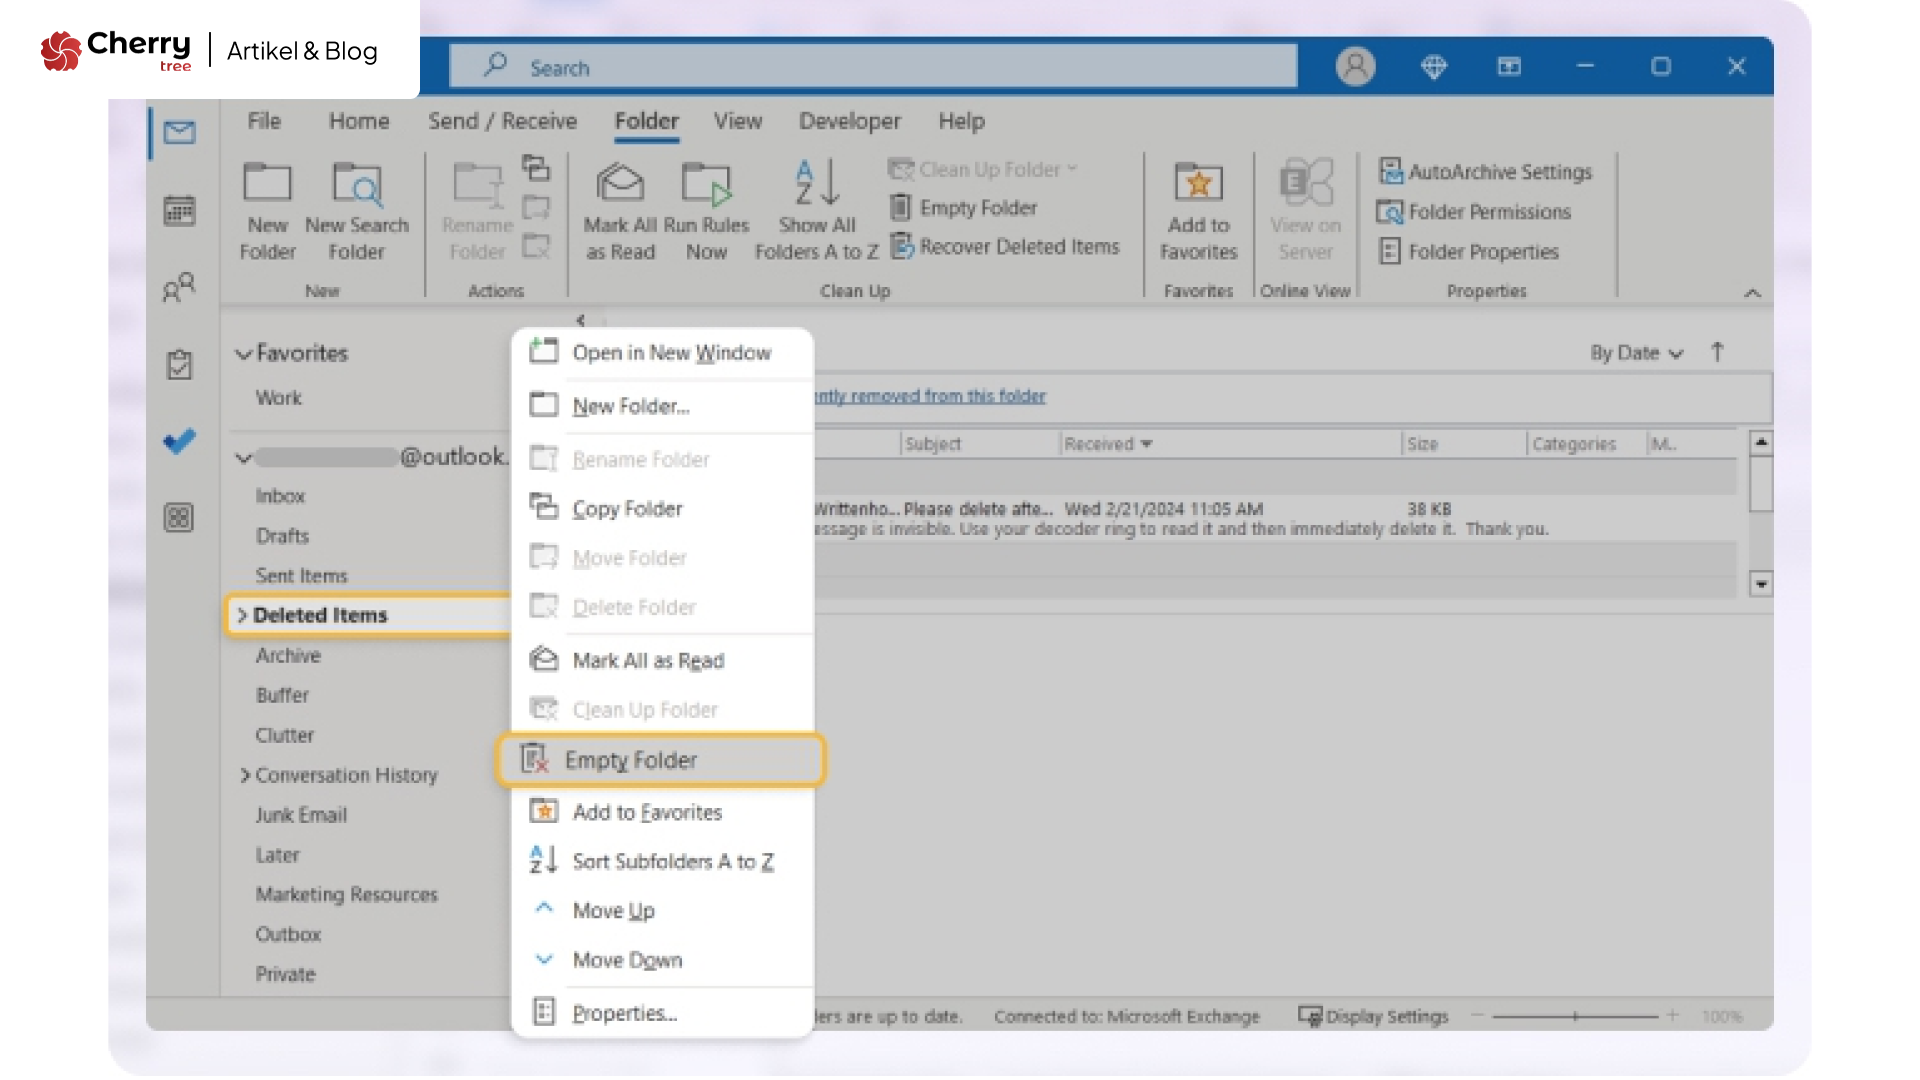Click Recover Deleted Items in ribbon

pyautogui.click(x=1005, y=247)
